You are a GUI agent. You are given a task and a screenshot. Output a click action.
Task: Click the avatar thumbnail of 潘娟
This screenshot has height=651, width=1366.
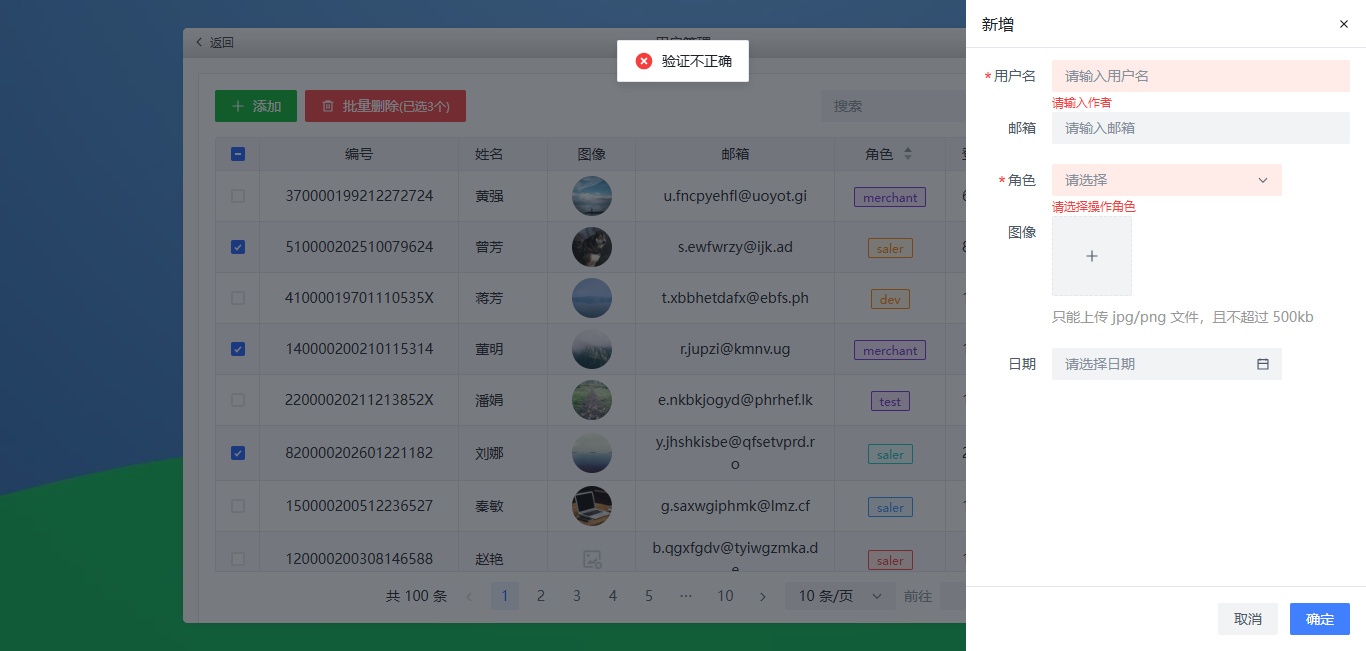[x=592, y=400]
